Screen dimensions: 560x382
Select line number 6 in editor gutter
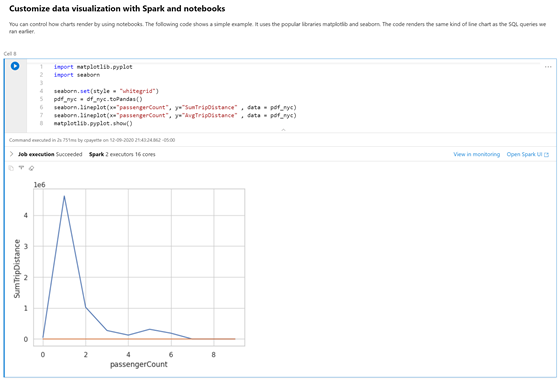(x=41, y=107)
